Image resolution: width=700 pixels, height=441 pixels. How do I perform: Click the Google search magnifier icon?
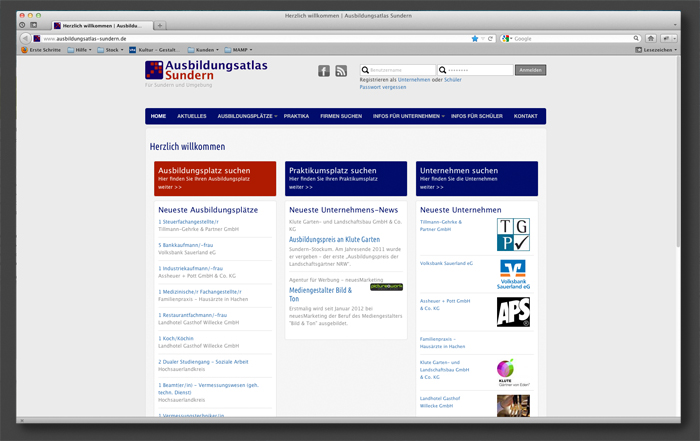coord(636,38)
